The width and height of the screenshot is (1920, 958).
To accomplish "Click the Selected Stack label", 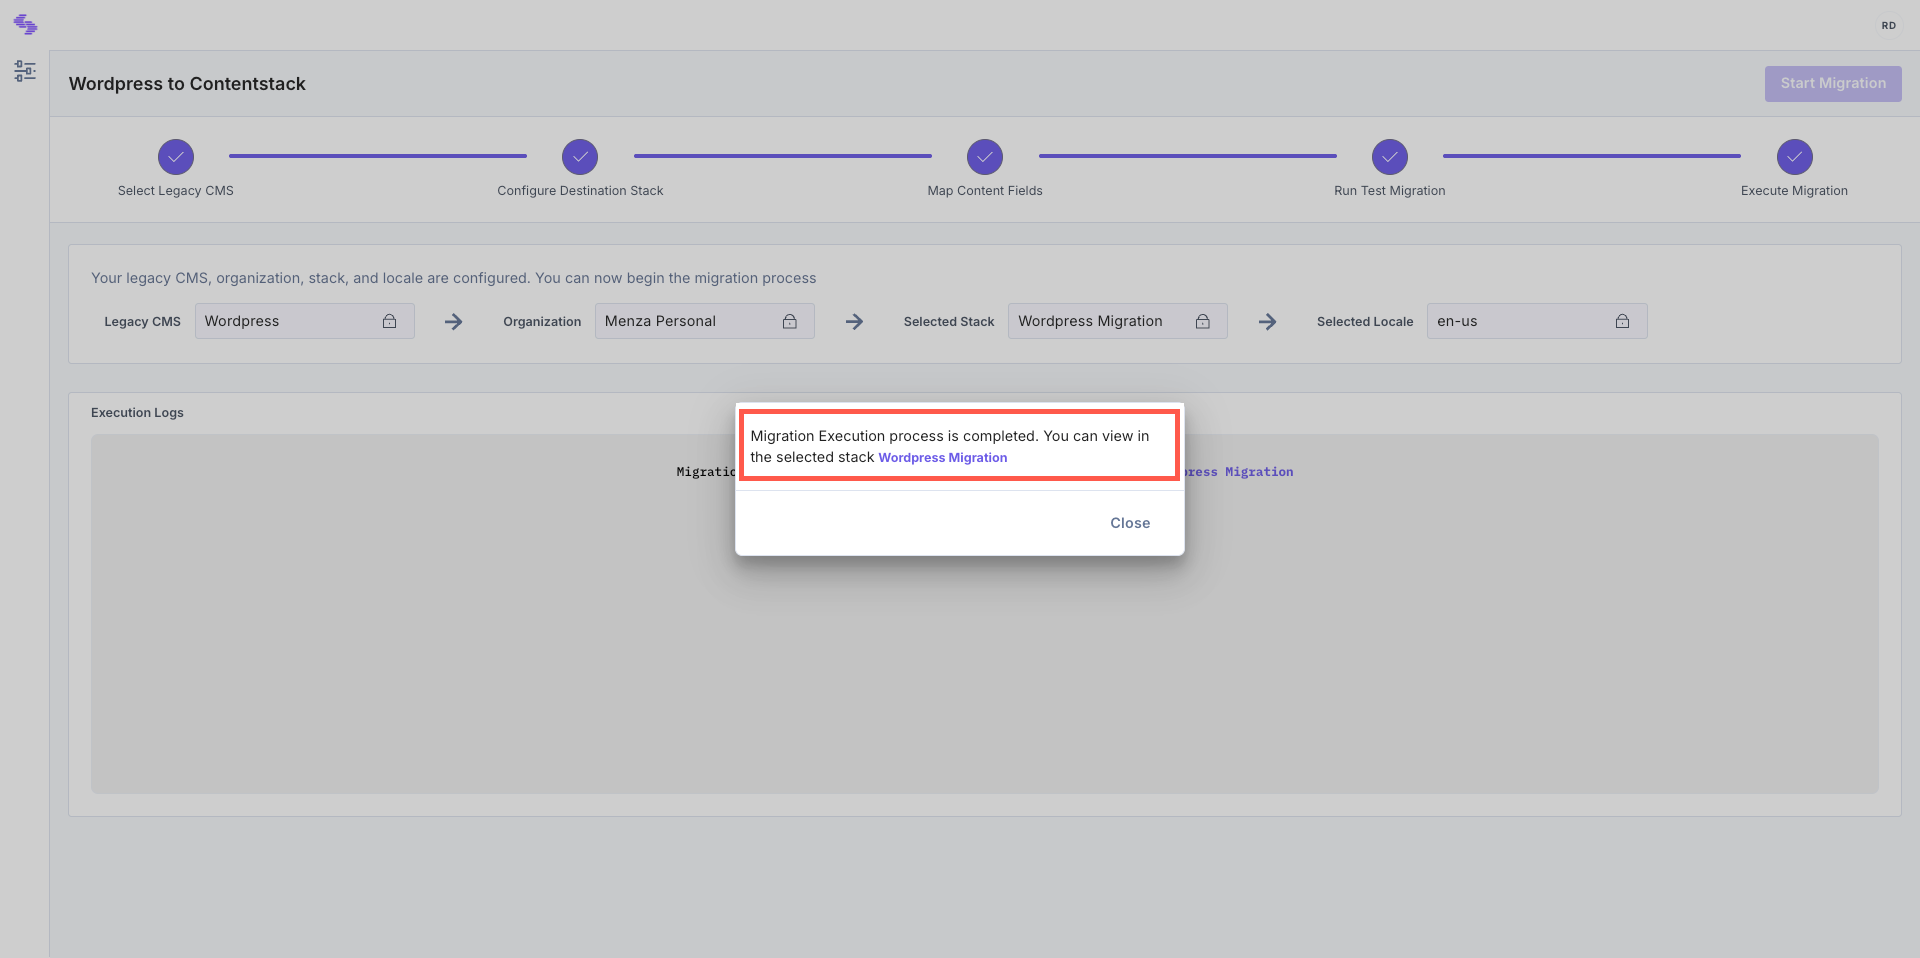I will coord(949,322).
